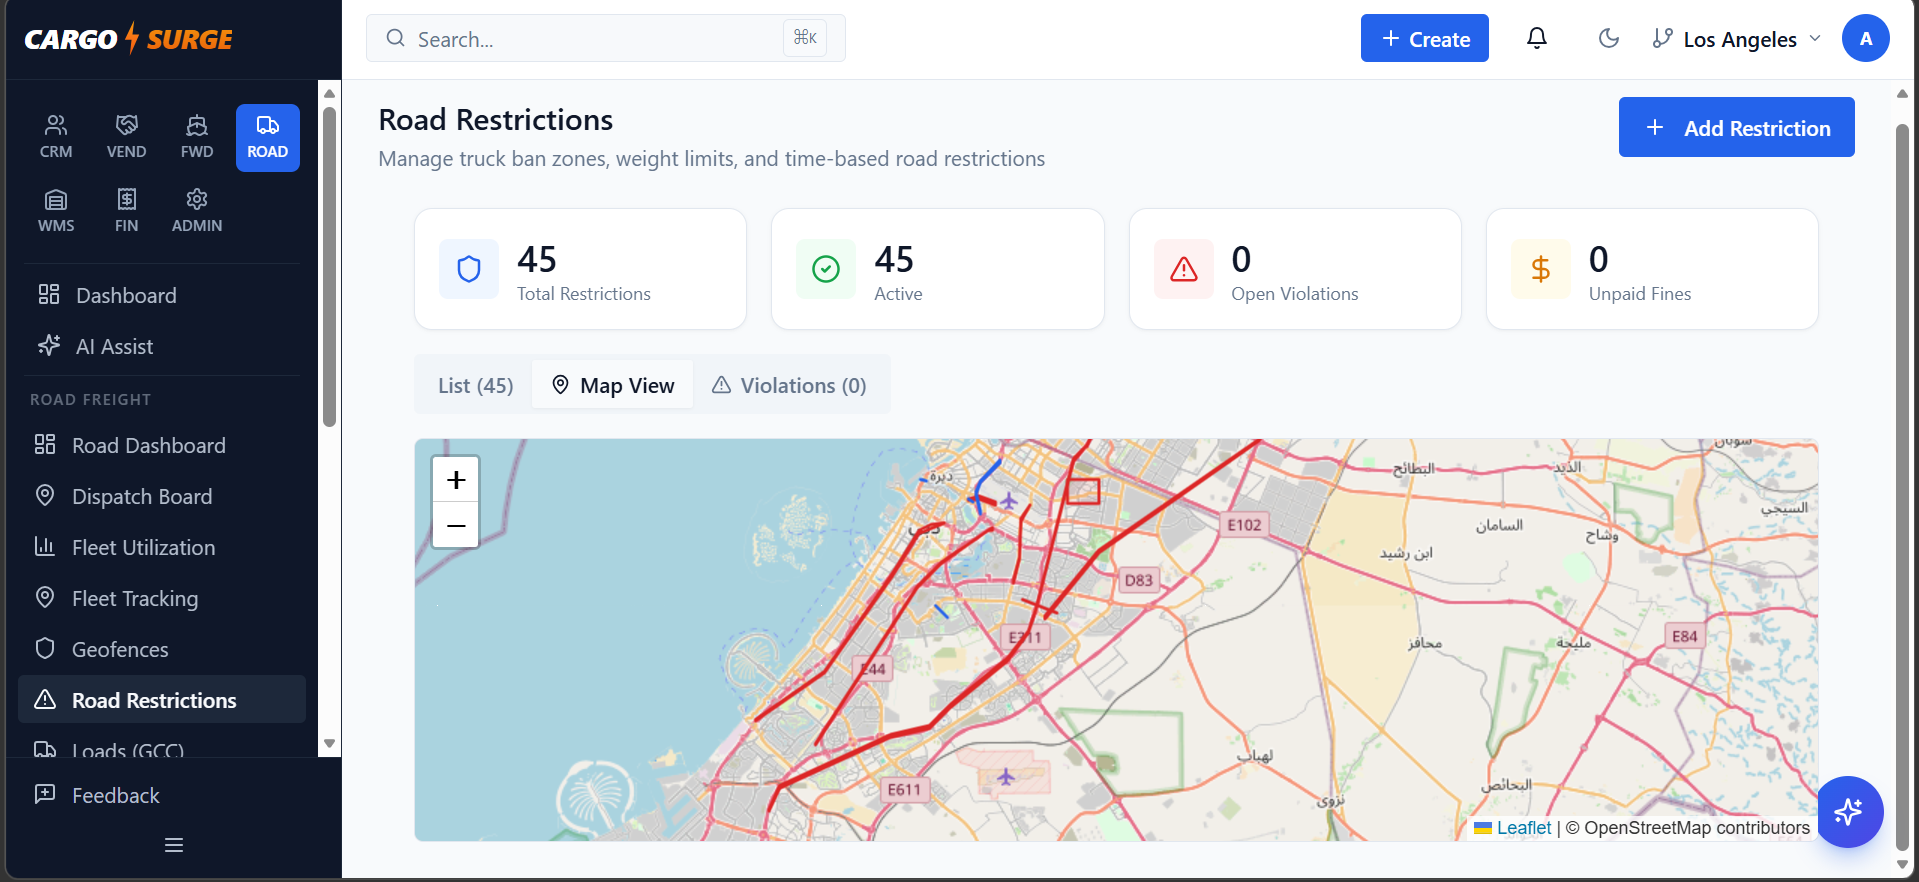This screenshot has width=1919, height=882.
Task: Select the ROAD module icon
Action: [268, 138]
